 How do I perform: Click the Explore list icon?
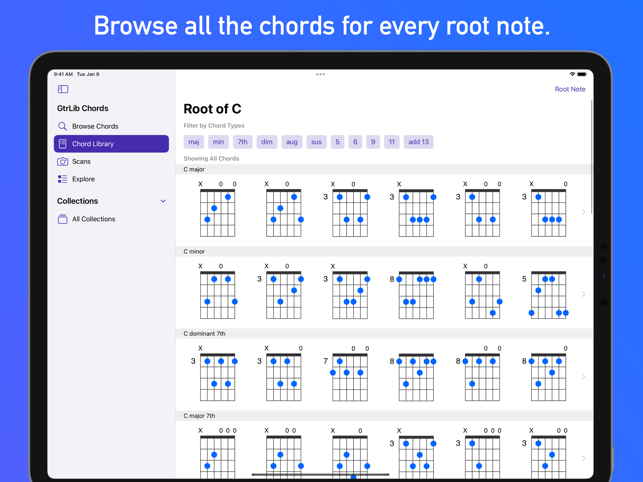pyautogui.click(x=62, y=179)
